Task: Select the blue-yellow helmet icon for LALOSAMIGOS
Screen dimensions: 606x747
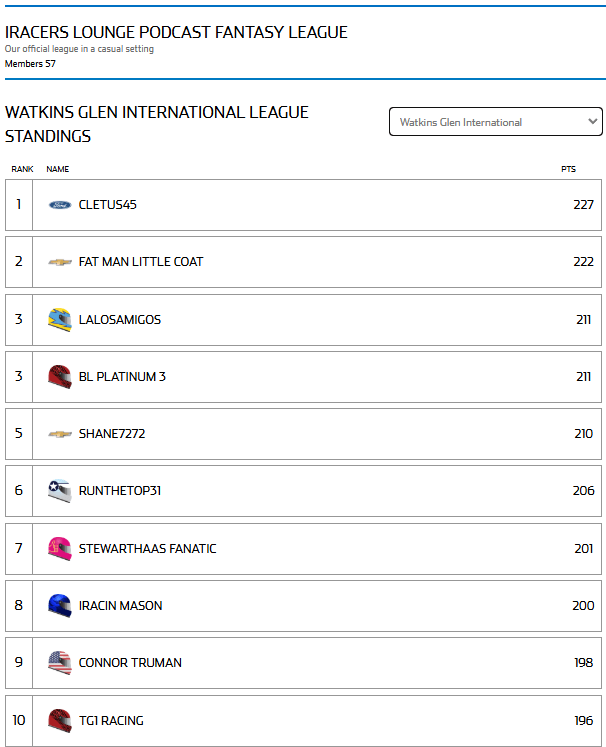Action: [60, 320]
